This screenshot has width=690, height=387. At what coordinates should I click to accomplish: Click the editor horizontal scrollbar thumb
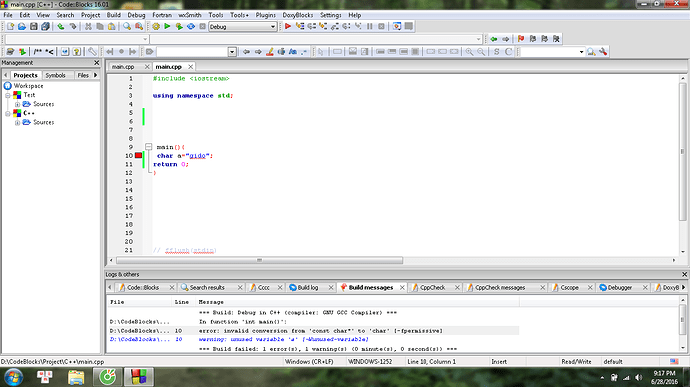[260, 260]
